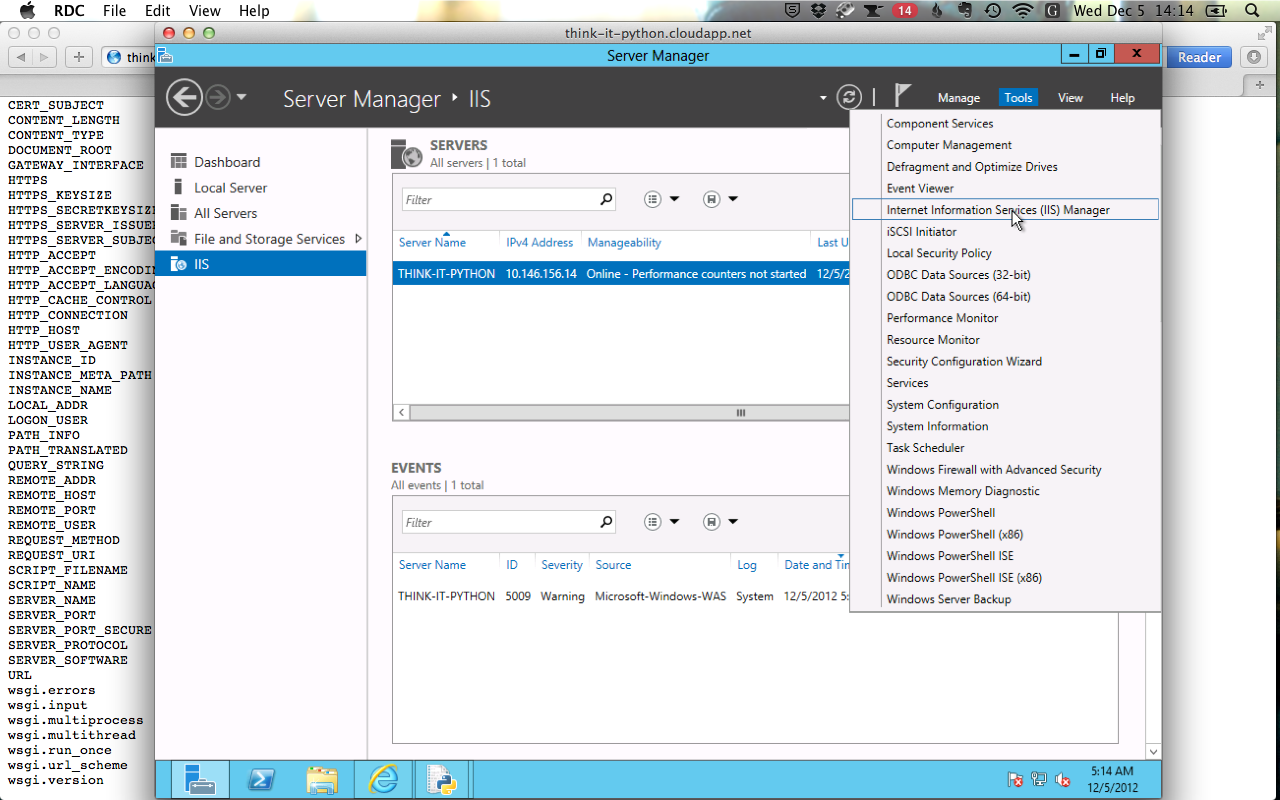Open the navigation history dropdown arrow
Viewport: 1280px width, 800px height.
point(242,98)
